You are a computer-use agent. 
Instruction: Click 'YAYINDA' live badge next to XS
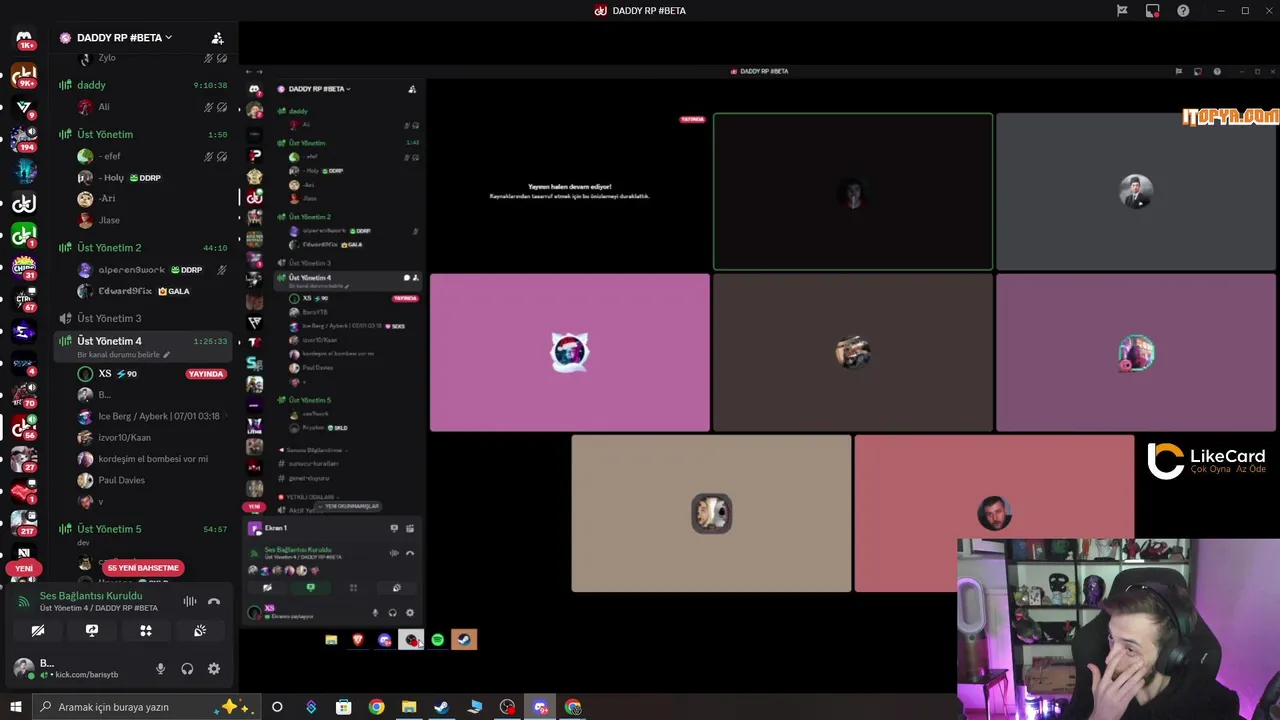point(206,374)
